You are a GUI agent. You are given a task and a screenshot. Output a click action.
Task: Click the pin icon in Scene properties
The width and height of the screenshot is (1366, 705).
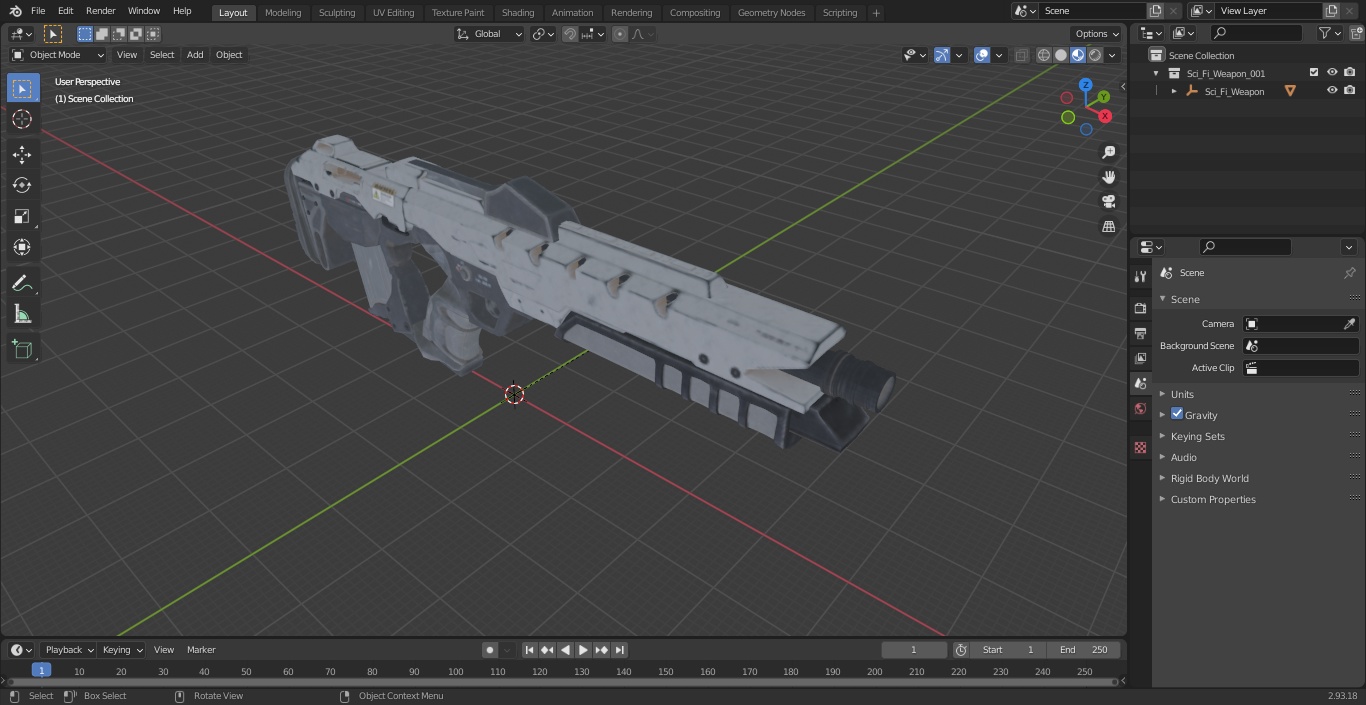coord(1349,273)
